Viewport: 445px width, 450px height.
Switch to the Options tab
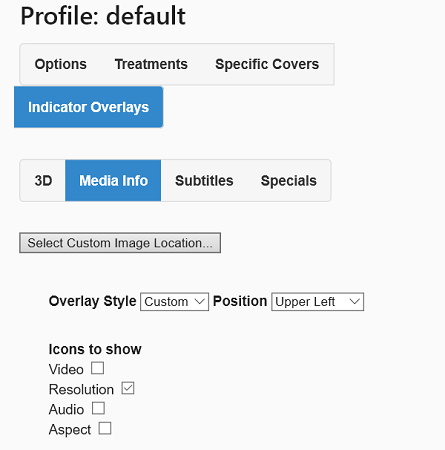[61, 64]
